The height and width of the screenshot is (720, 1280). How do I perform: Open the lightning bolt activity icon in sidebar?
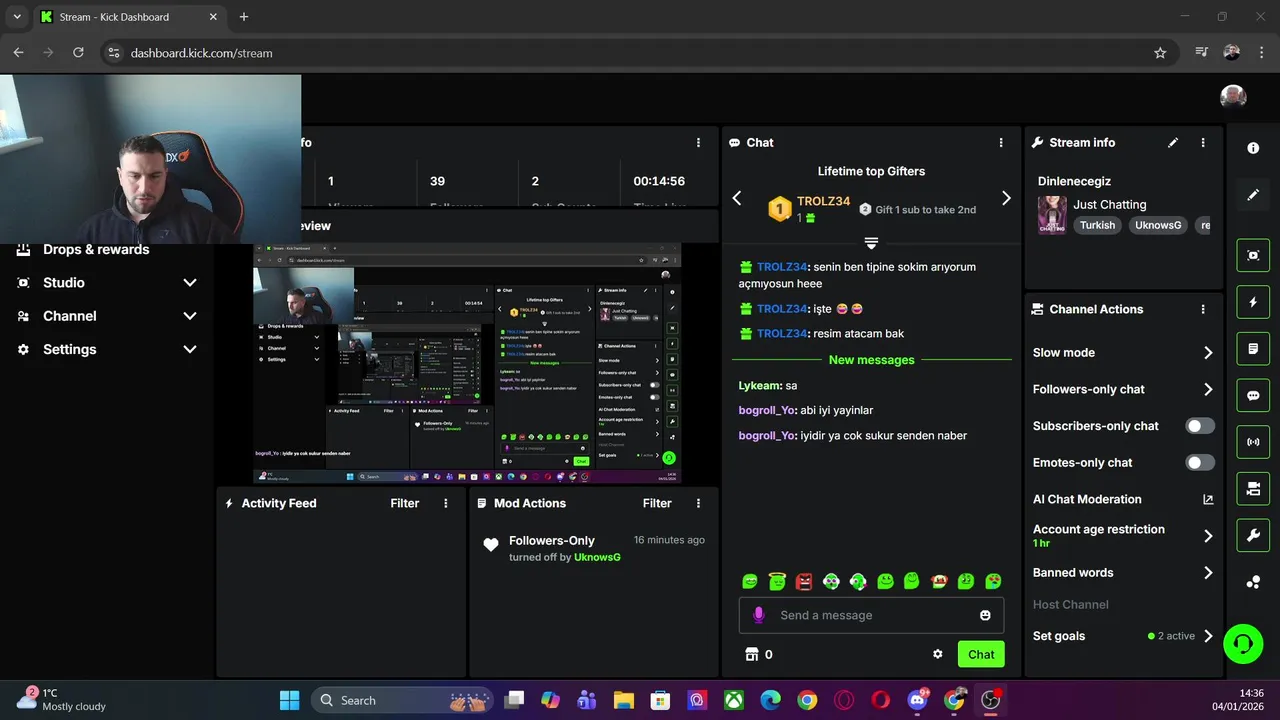coord(1253,302)
